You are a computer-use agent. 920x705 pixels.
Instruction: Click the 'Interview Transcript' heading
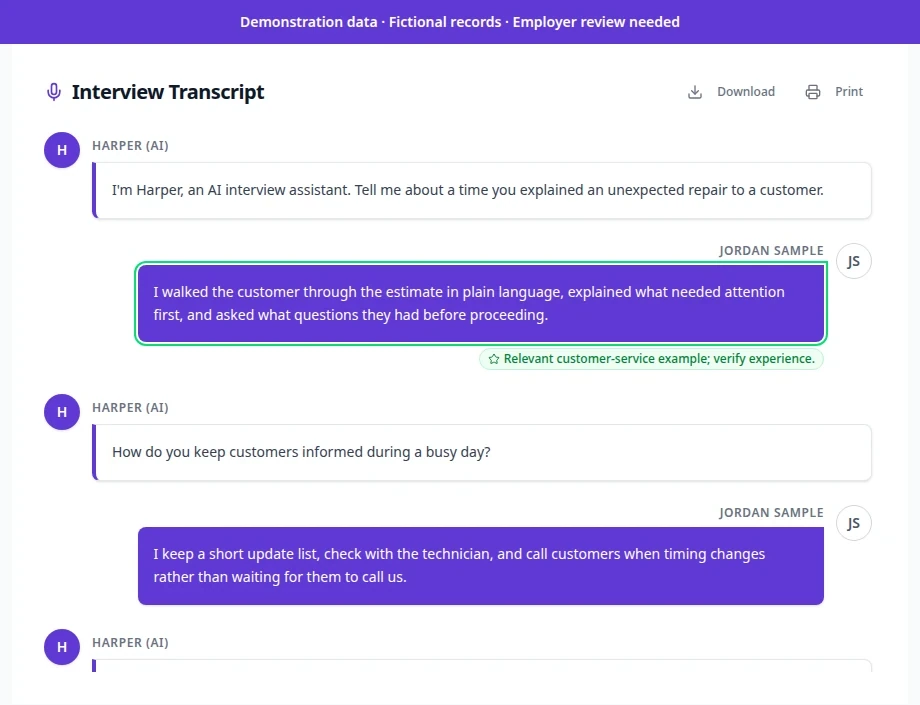[168, 92]
